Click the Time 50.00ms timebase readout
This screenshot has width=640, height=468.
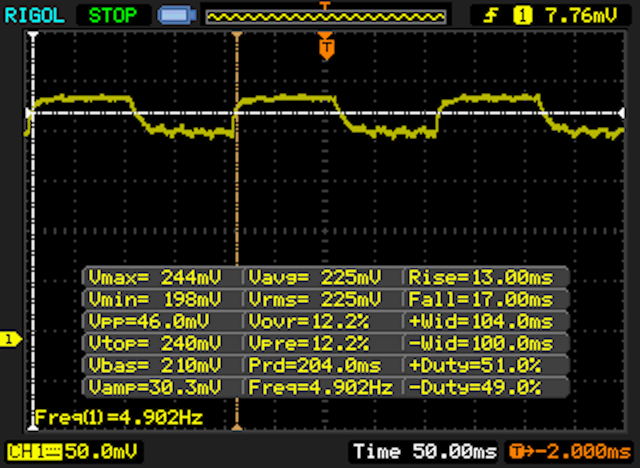click(425, 452)
